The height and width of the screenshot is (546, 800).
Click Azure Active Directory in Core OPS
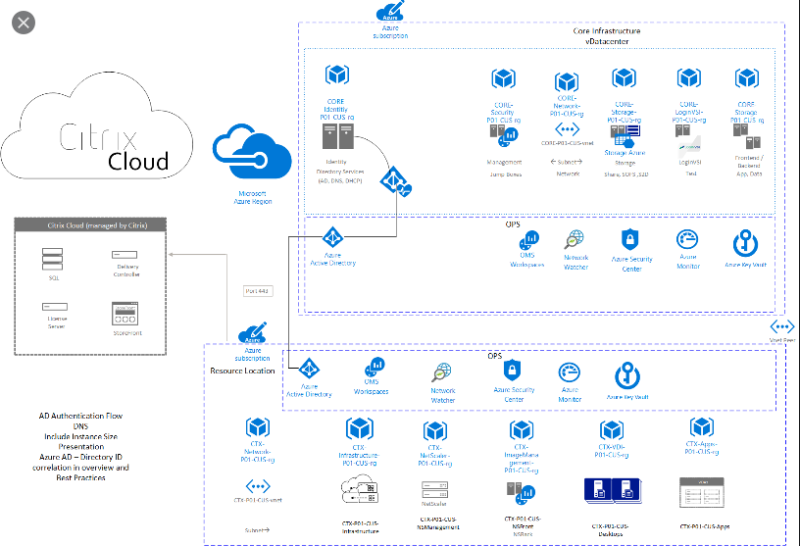pos(333,237)
